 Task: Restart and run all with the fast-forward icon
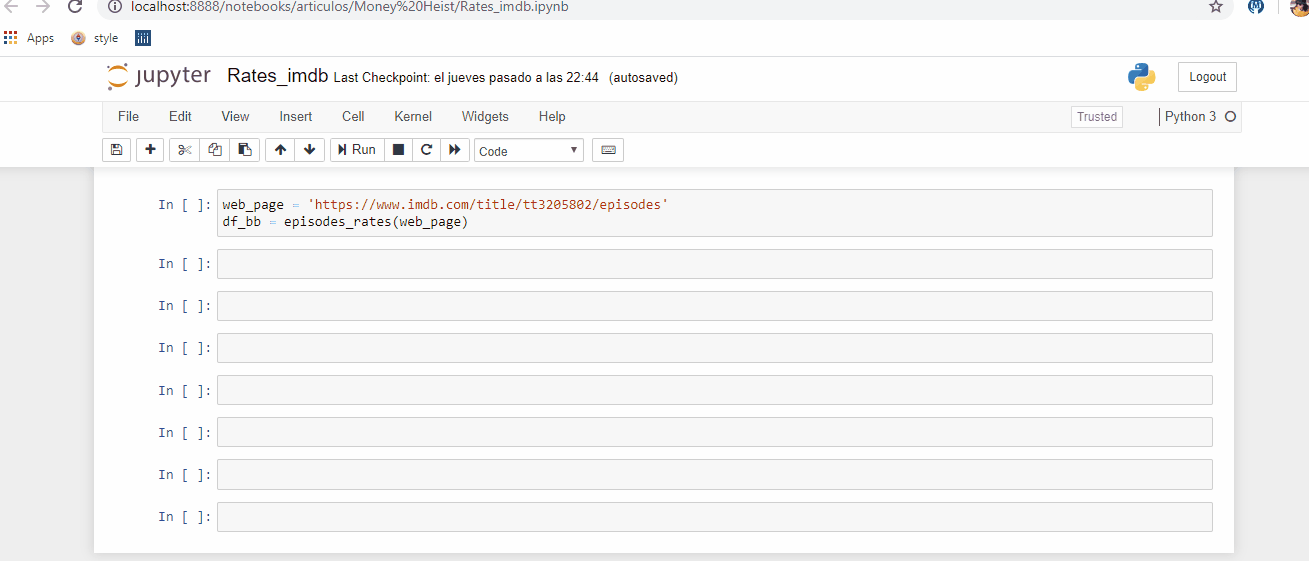(455, 150)
